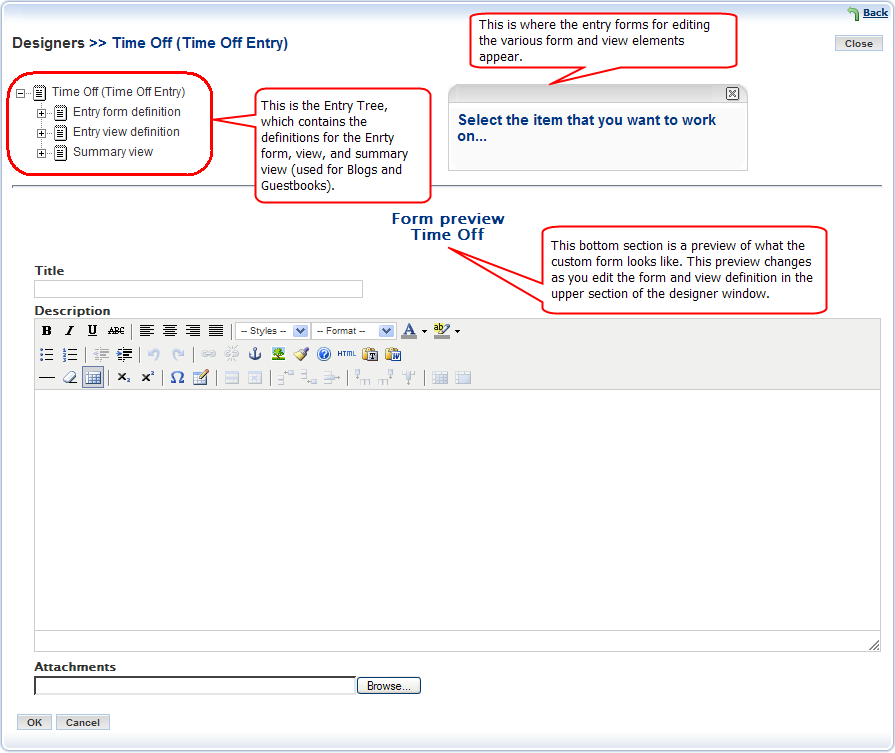Image resolution: width=895 pixels, height=753 pixels.
Task: Click the Cancel button
Action: 83,722
